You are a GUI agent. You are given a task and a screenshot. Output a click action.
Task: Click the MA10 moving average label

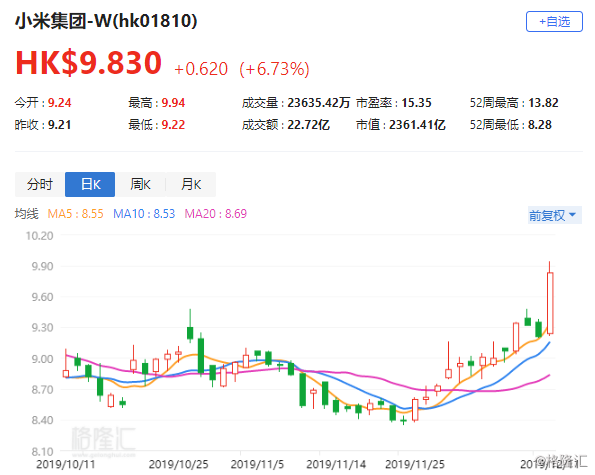point(144,214)
